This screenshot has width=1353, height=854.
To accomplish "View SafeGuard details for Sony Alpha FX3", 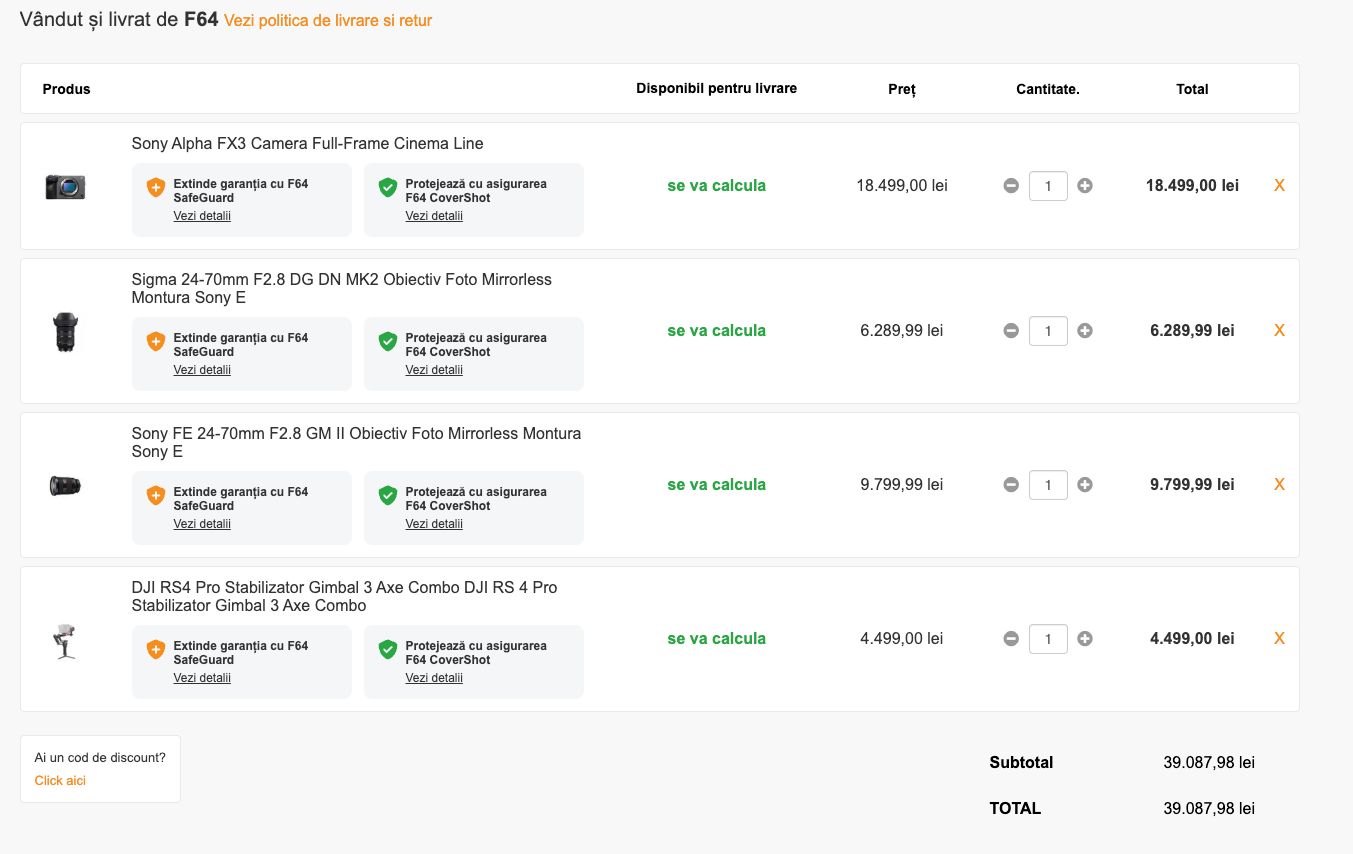I will click(x=202, y=216).
